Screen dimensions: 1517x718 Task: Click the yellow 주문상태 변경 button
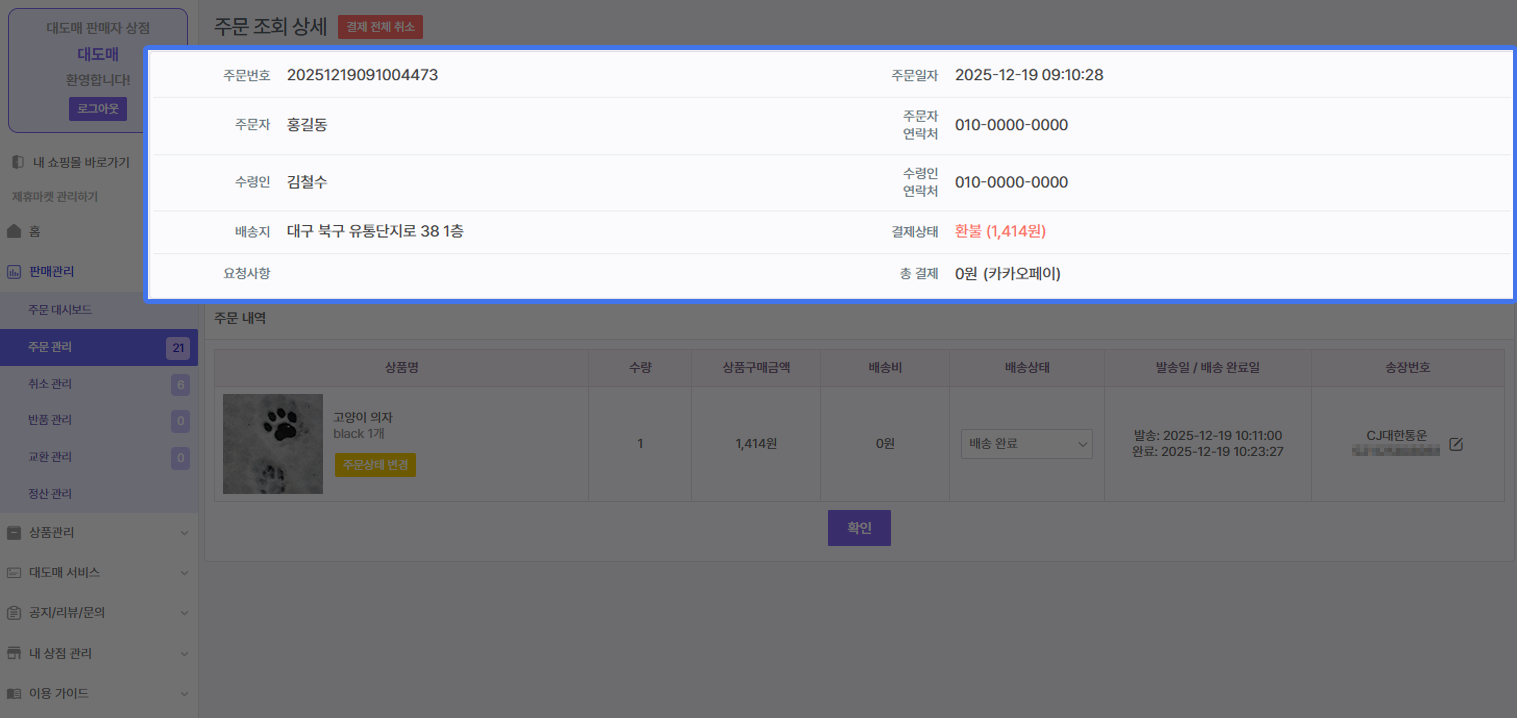[x=375, y=465]
